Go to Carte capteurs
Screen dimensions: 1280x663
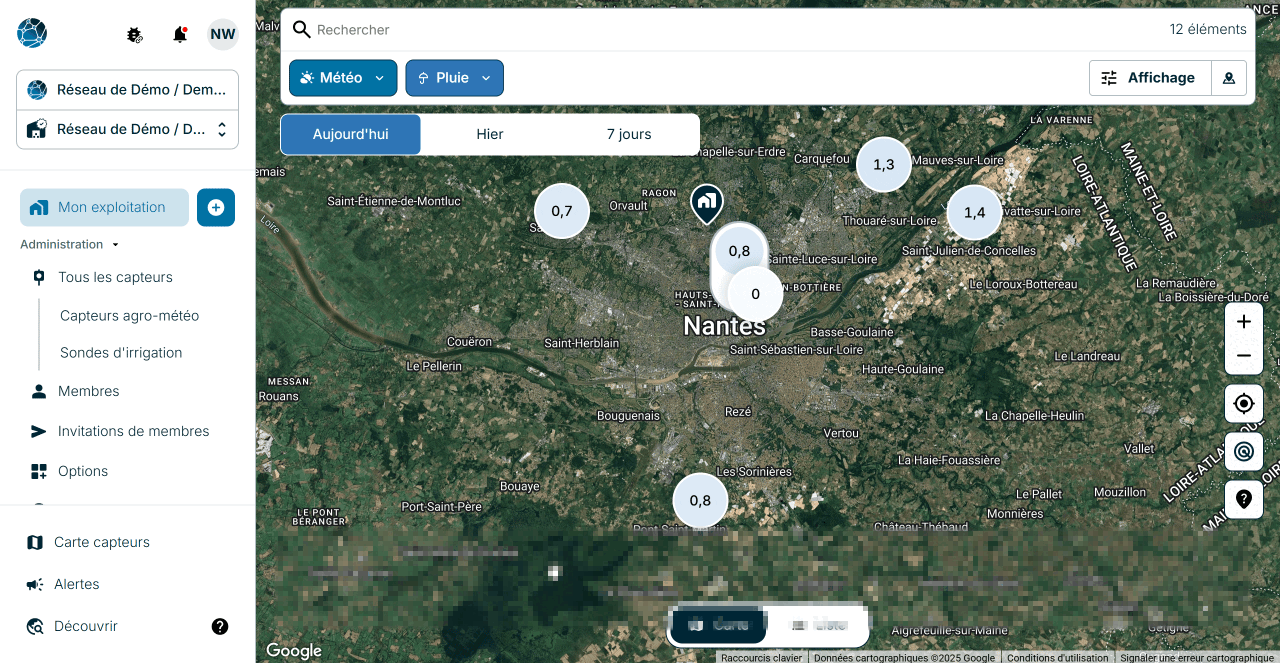pos(102,542)
